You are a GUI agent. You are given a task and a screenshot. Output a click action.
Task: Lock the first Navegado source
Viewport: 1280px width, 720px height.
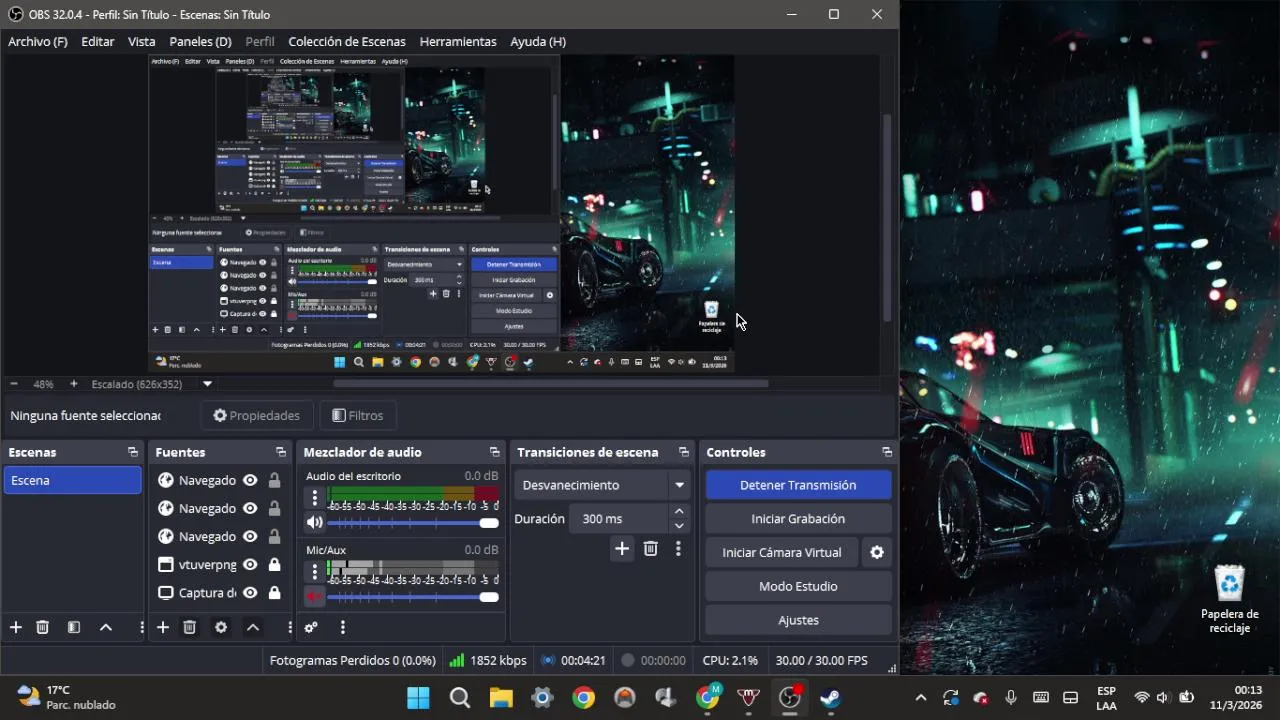[274, 480]
